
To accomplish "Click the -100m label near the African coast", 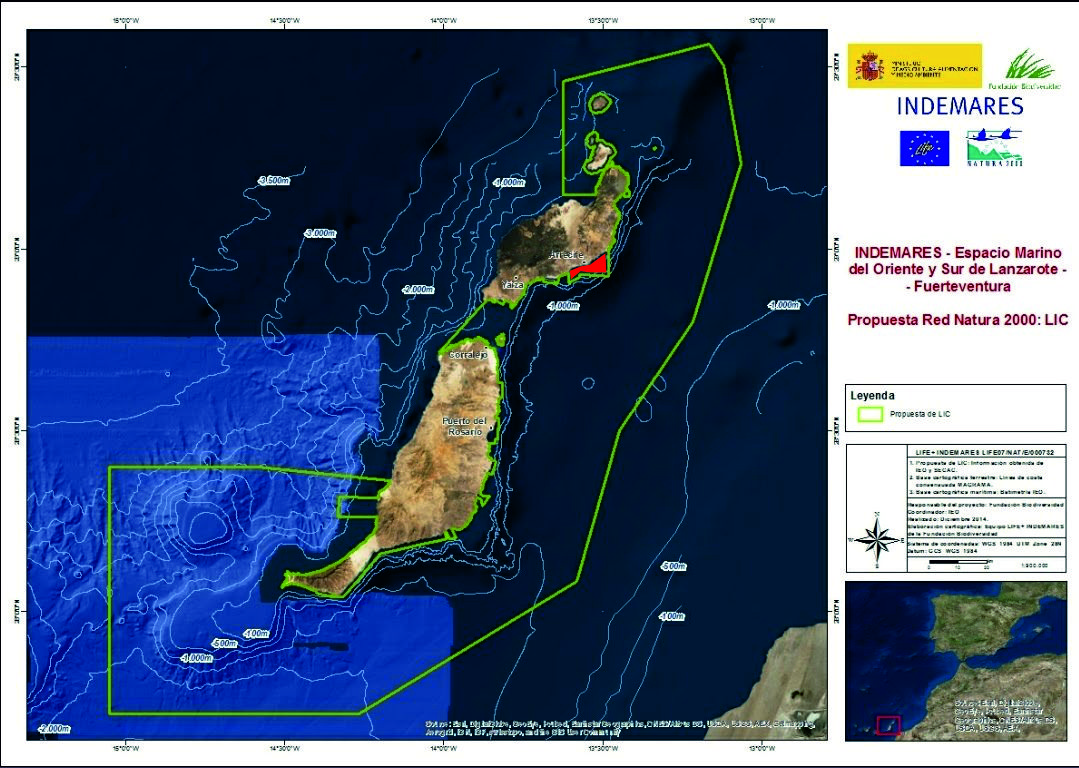I will [672, 617].
